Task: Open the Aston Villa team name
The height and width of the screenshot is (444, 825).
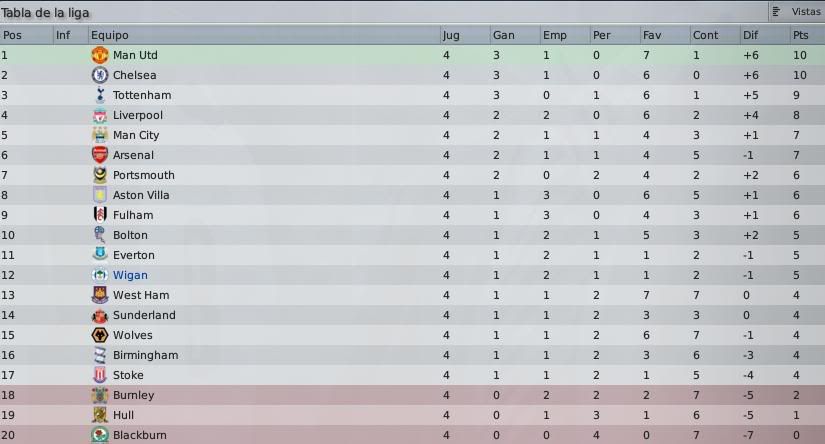Action: (x=141, y=195)
